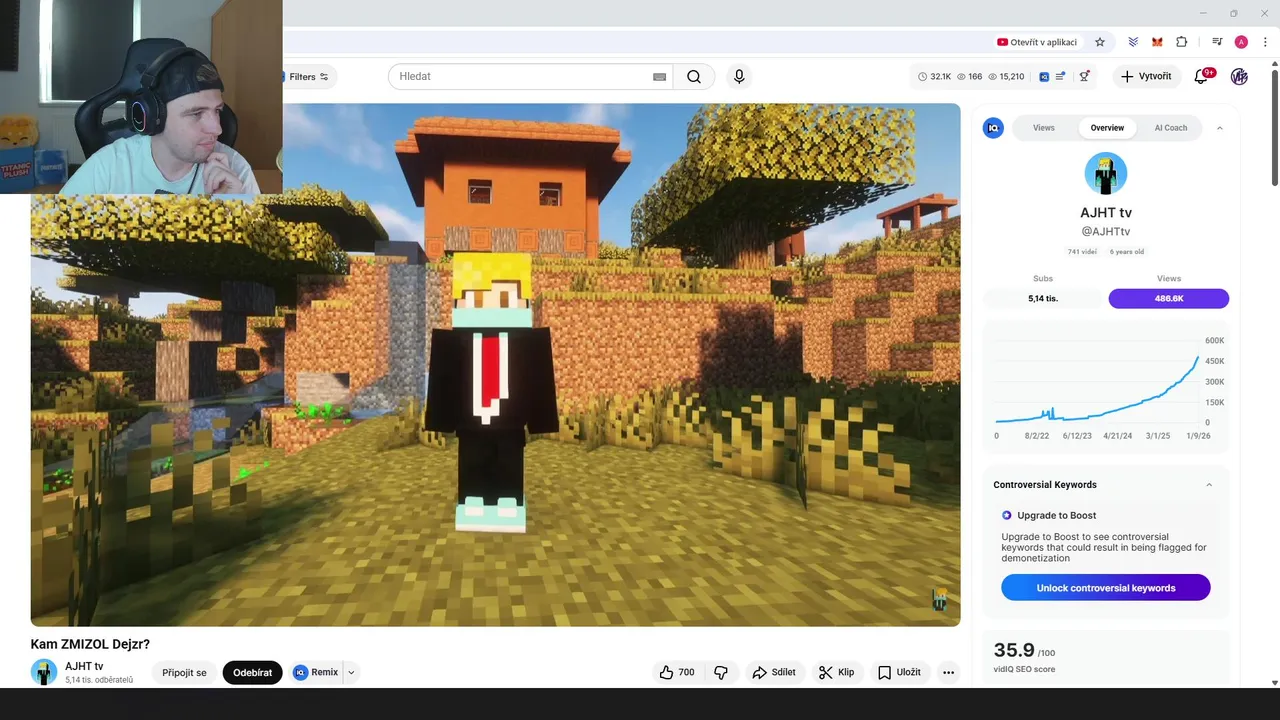Screen dimensions: 1280x720
Task: Select the 486.6K views stat pill
Action: [x=1169, y=298]
